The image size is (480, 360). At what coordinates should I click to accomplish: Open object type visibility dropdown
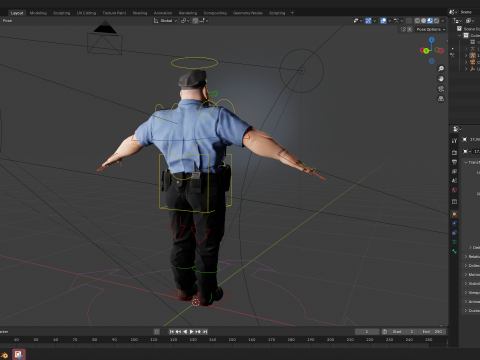pyautogui.click(x=358, y=21)
